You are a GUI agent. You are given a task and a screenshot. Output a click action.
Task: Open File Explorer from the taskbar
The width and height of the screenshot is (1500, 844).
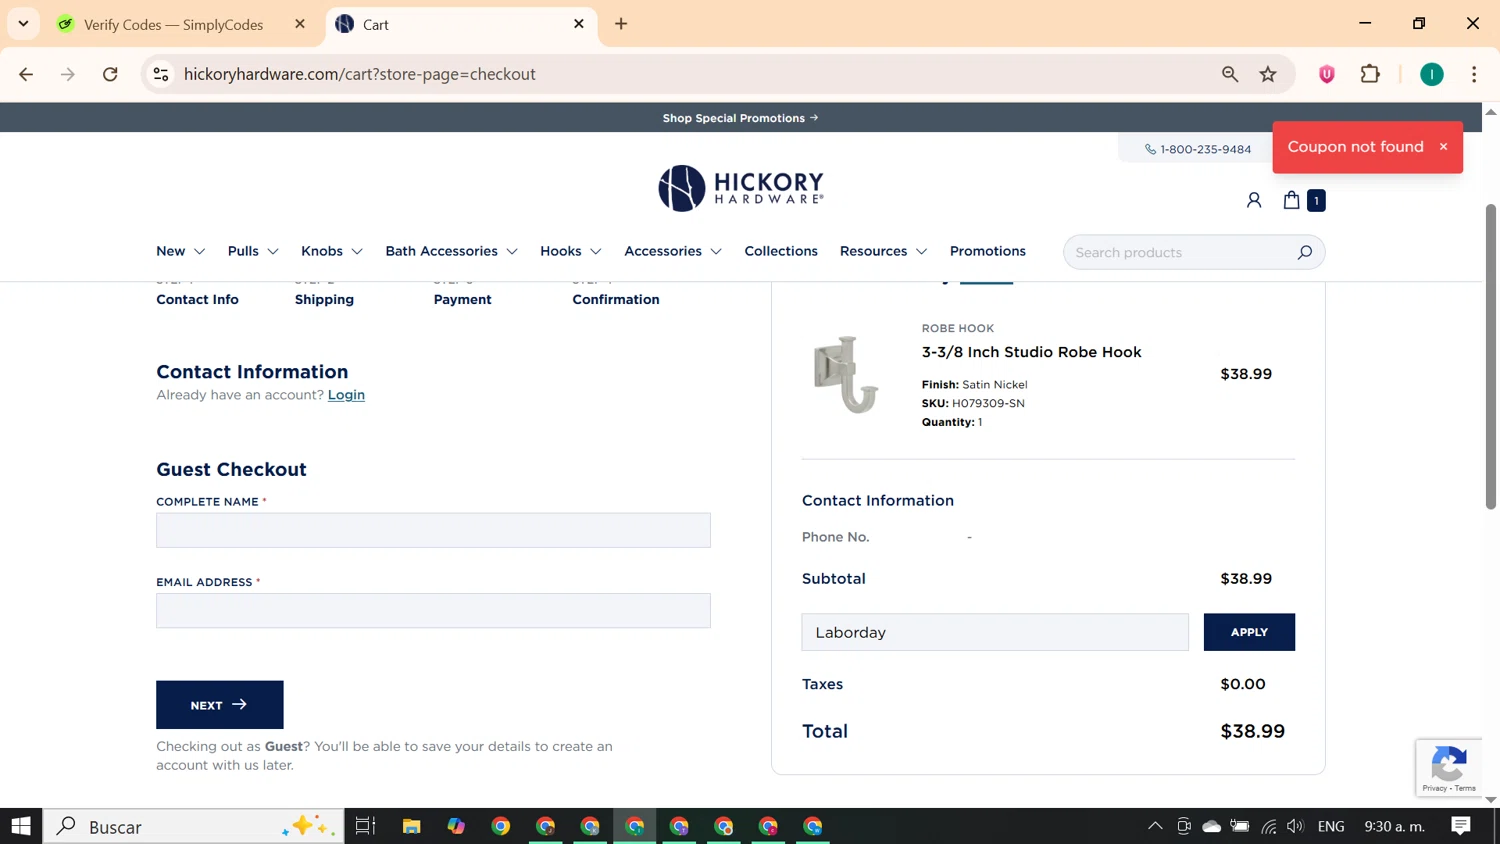click(411, 826)
